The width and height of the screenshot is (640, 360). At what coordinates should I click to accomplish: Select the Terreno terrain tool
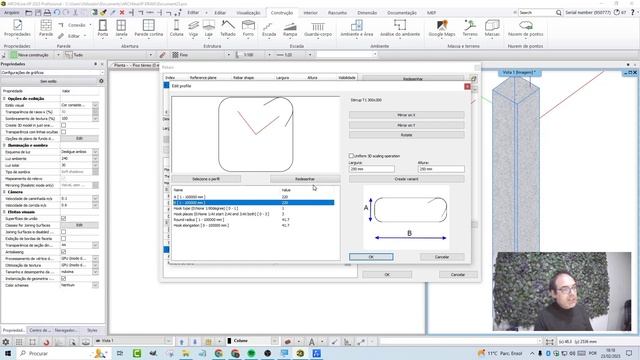coord(470,28)
